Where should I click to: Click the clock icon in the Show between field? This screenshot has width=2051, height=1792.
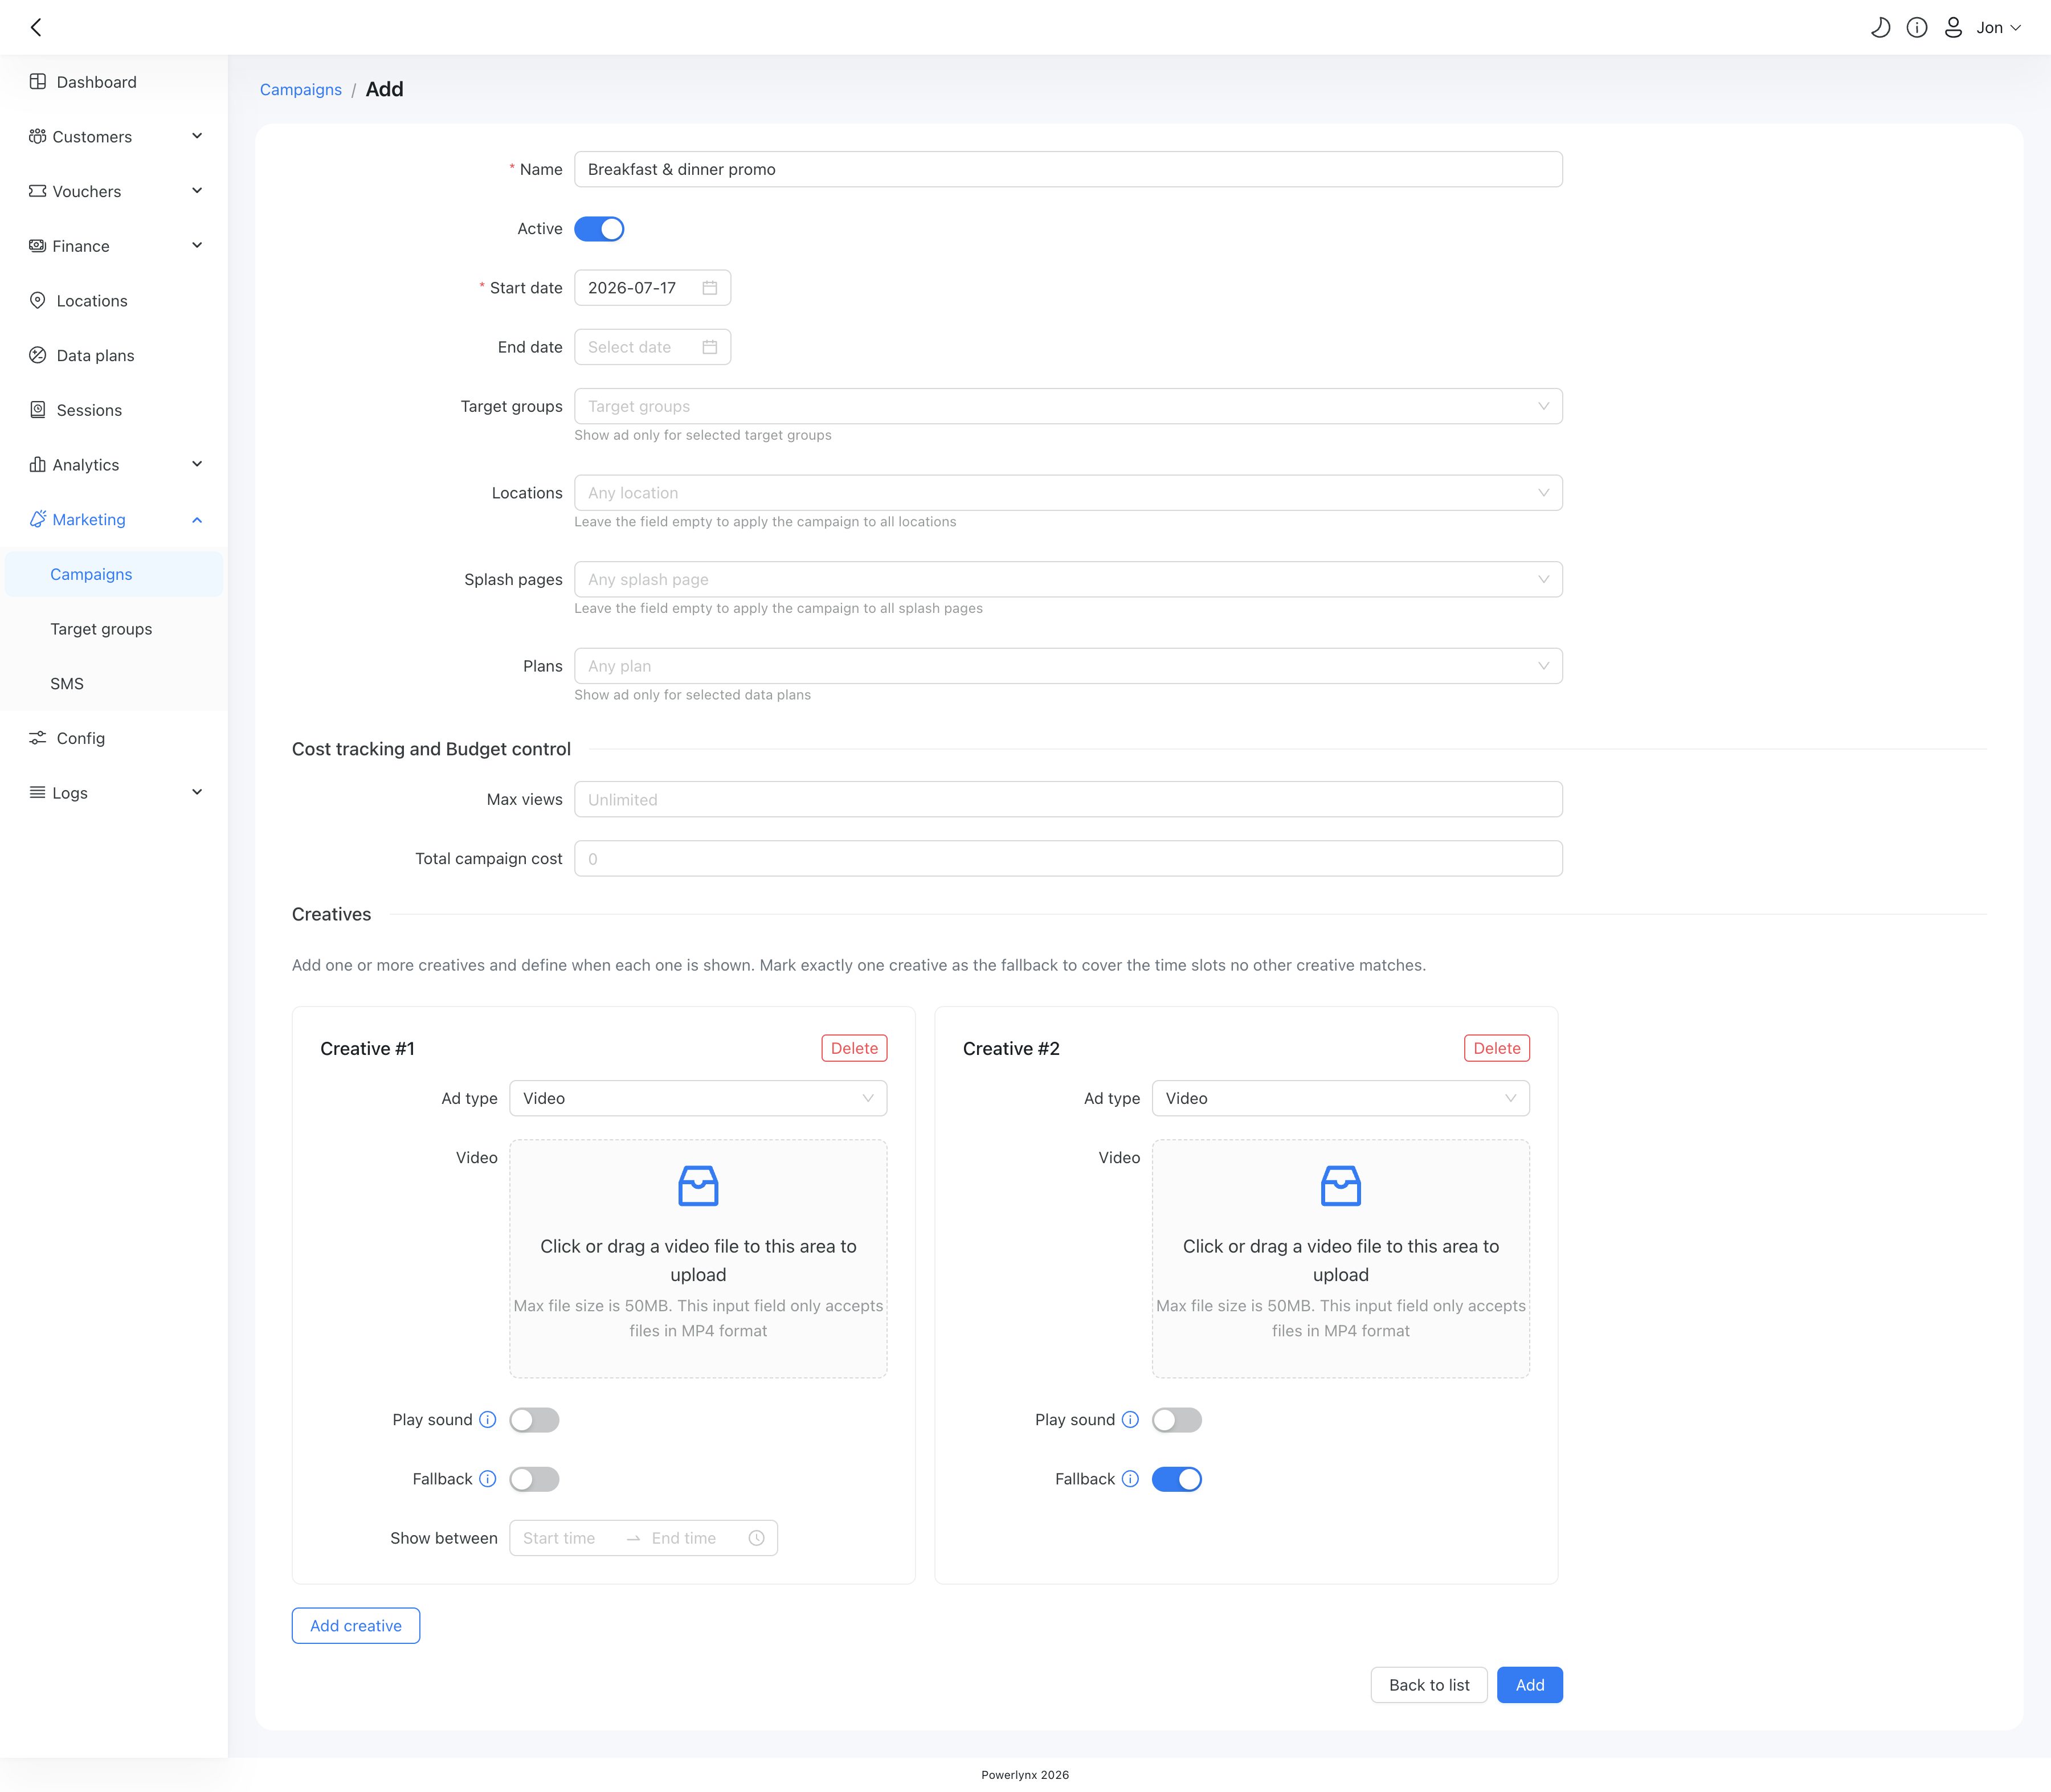757,1538
